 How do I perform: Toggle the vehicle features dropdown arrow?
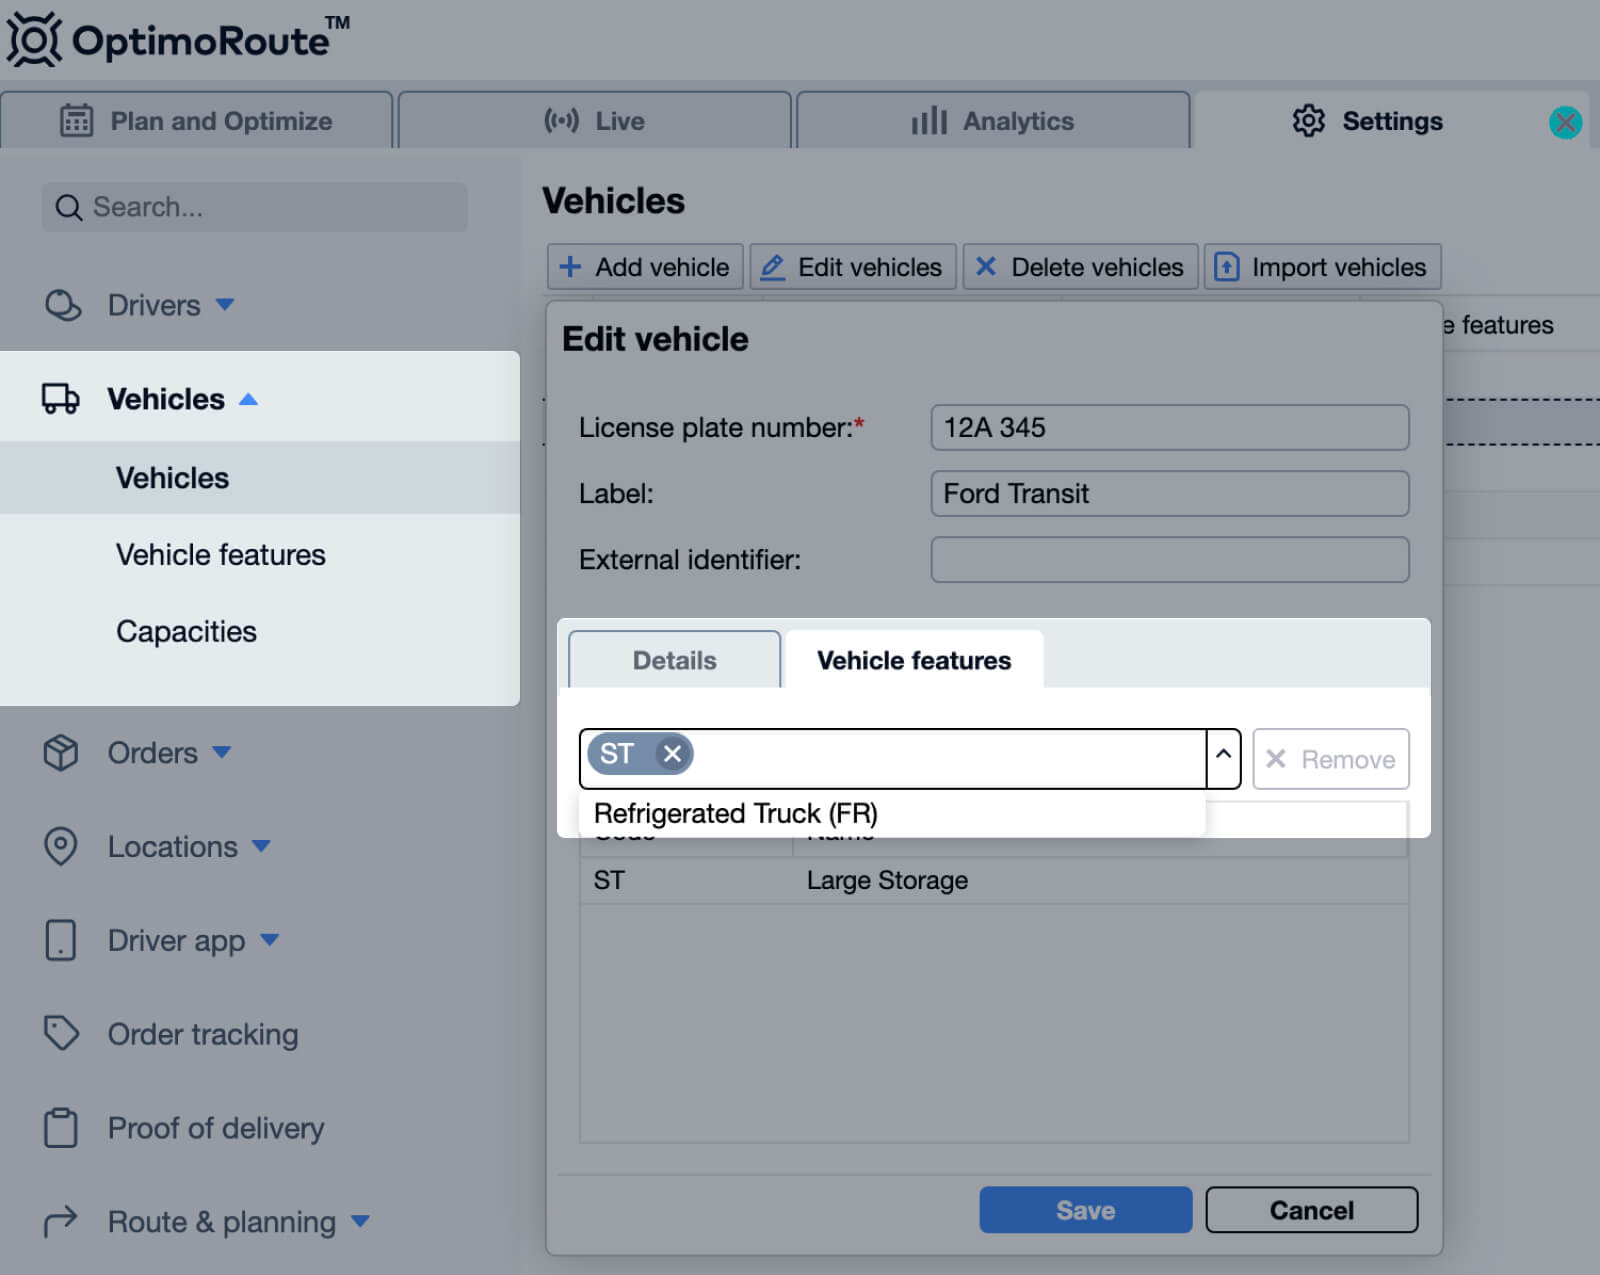click(x=1223, y=758)
